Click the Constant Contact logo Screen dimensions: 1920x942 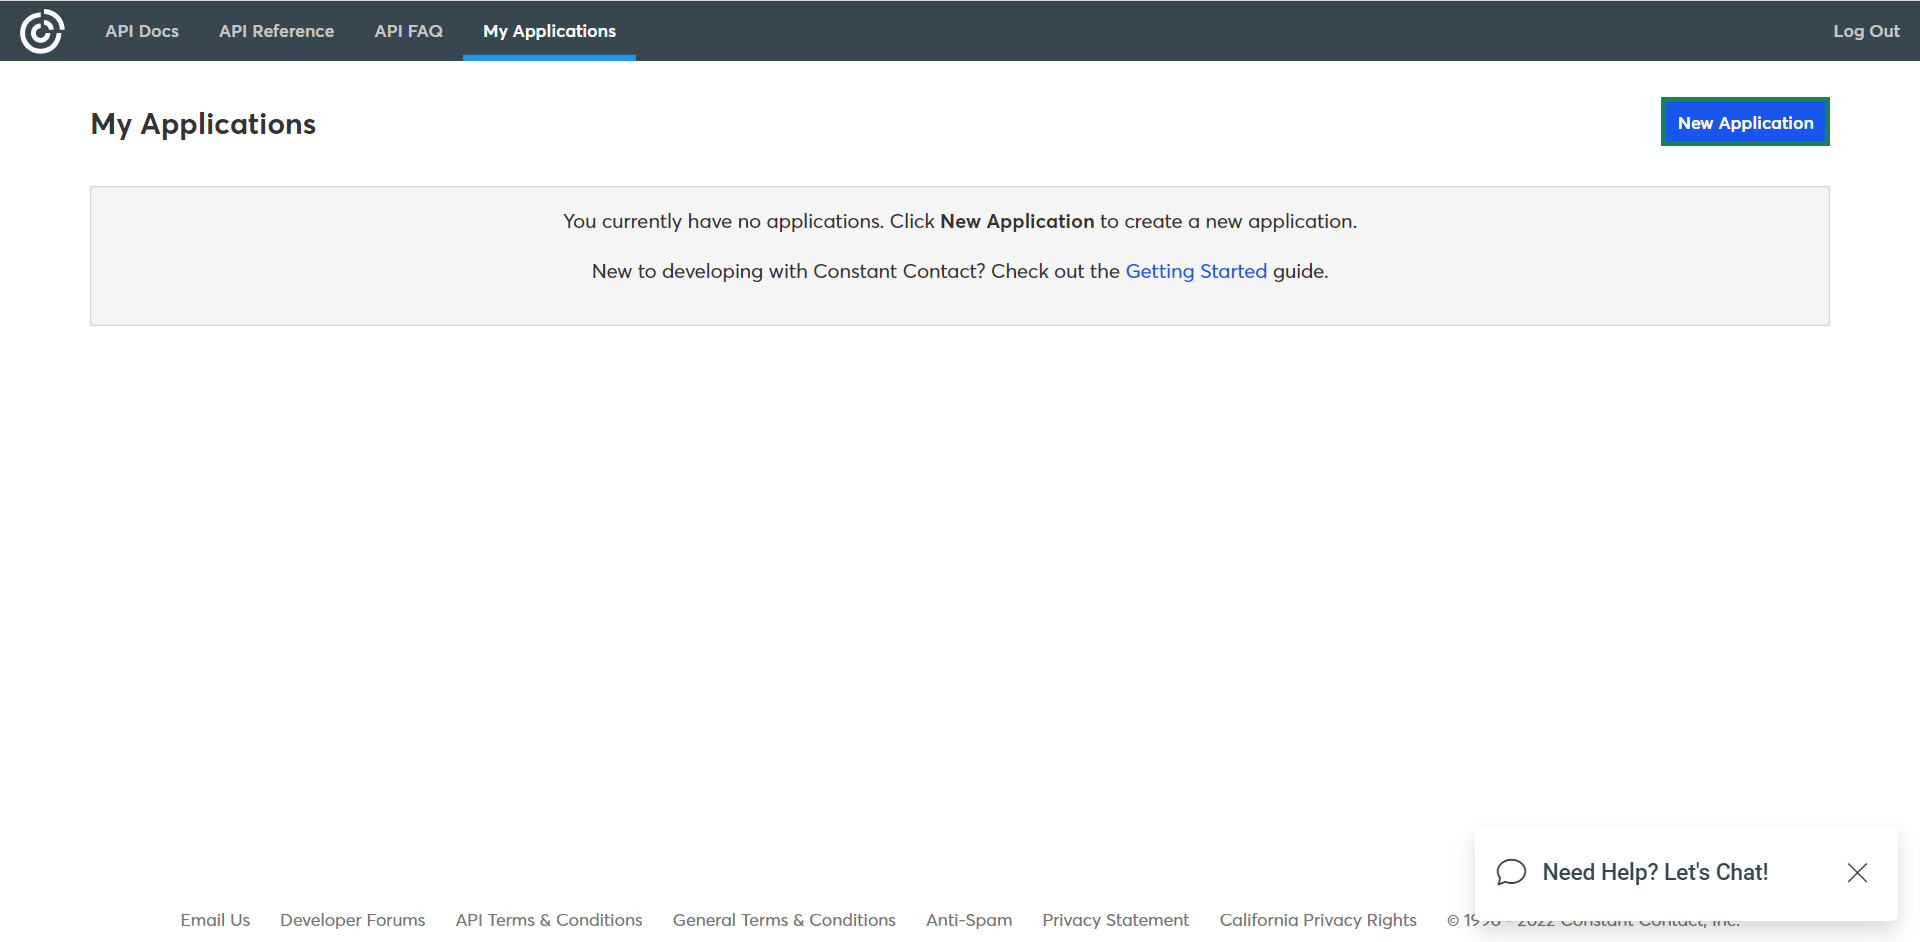coord(42,31)
